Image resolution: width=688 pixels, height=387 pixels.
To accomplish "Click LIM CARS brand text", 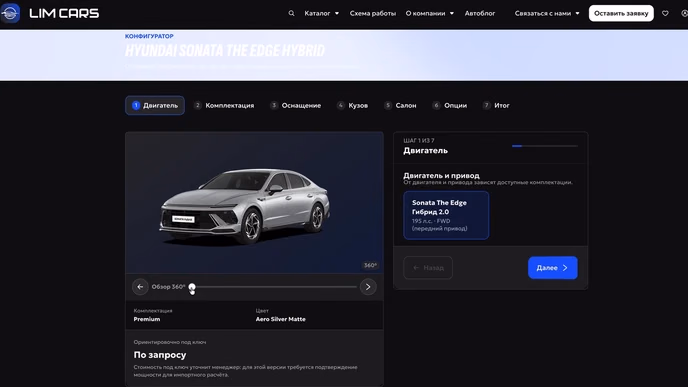I will [x=64, y=14].
